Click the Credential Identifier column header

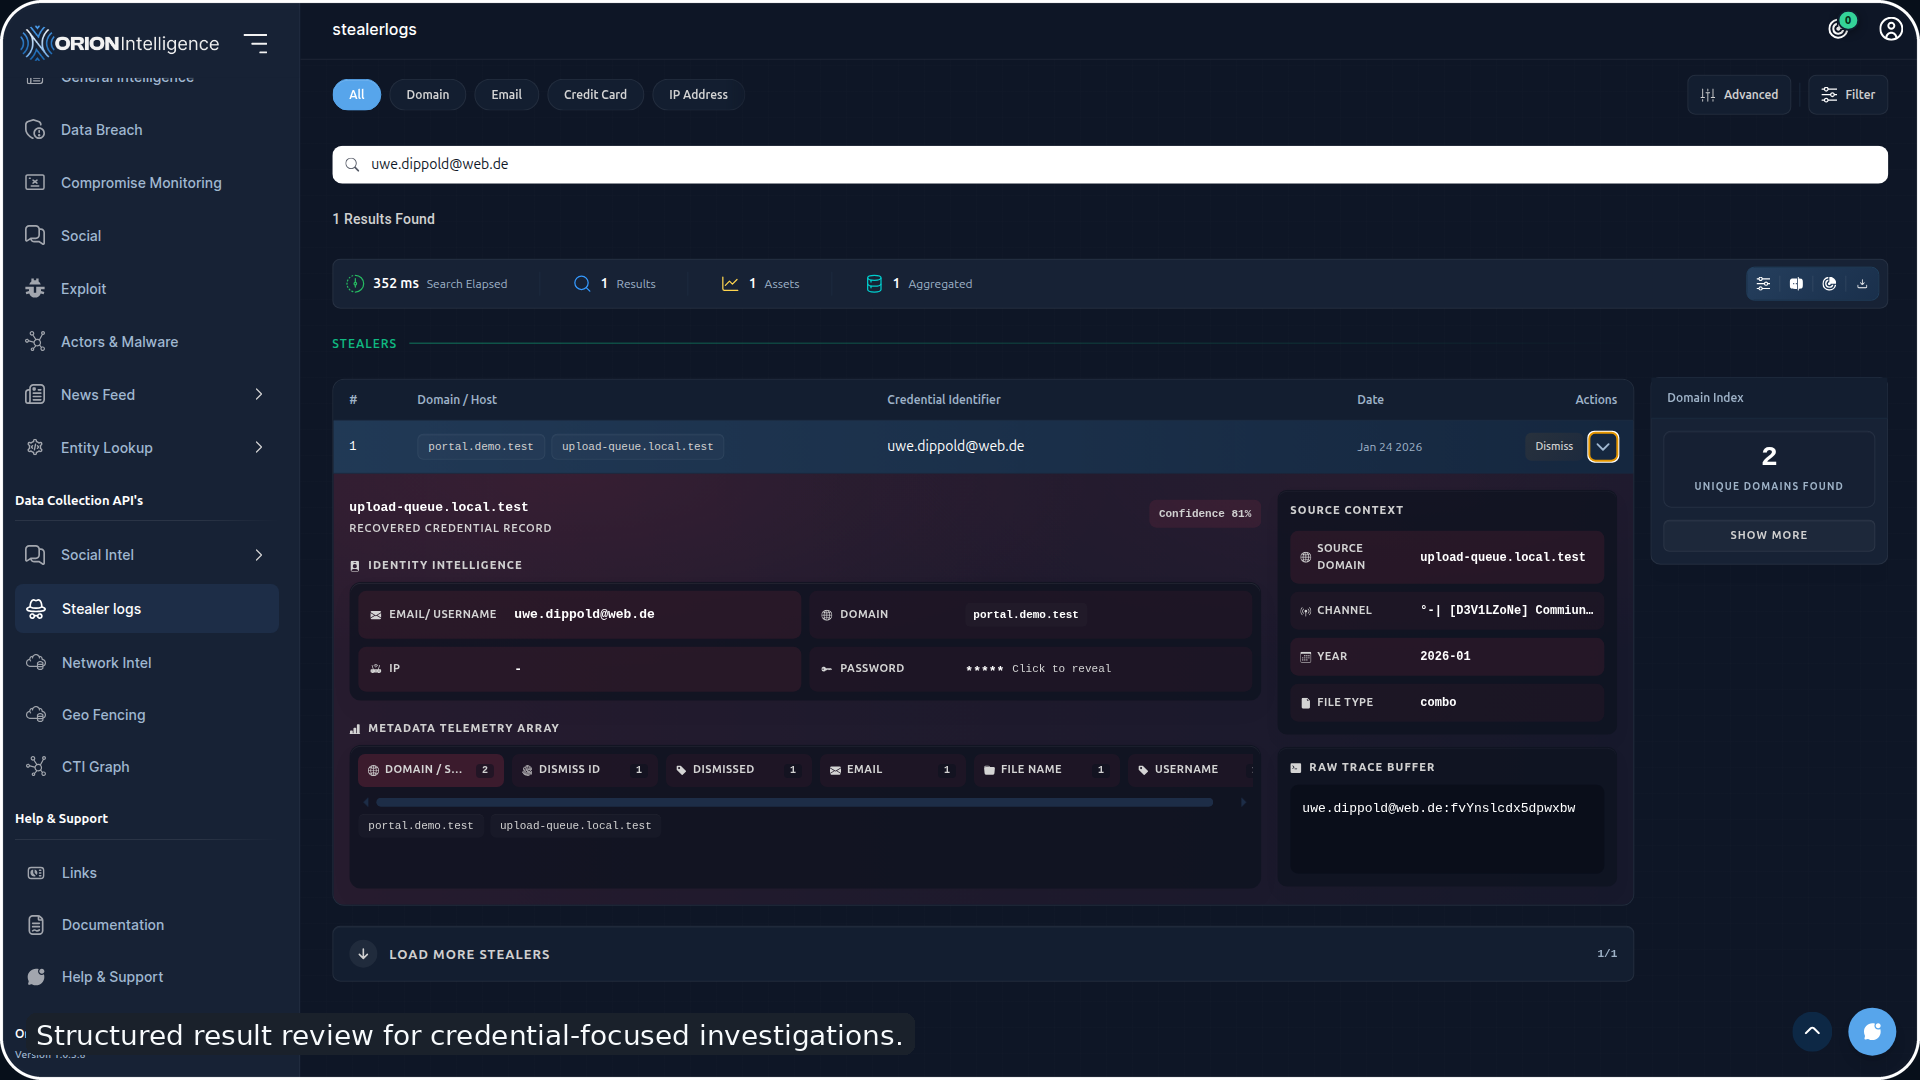pyautogui.click(x=944, y=400)
